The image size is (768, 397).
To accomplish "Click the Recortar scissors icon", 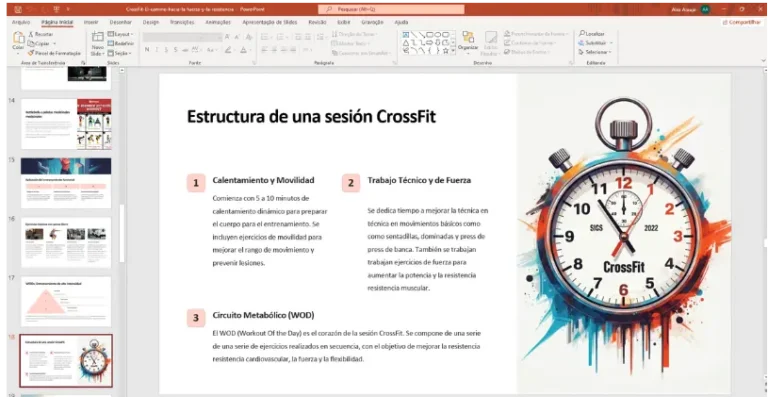I will (31, 34).
